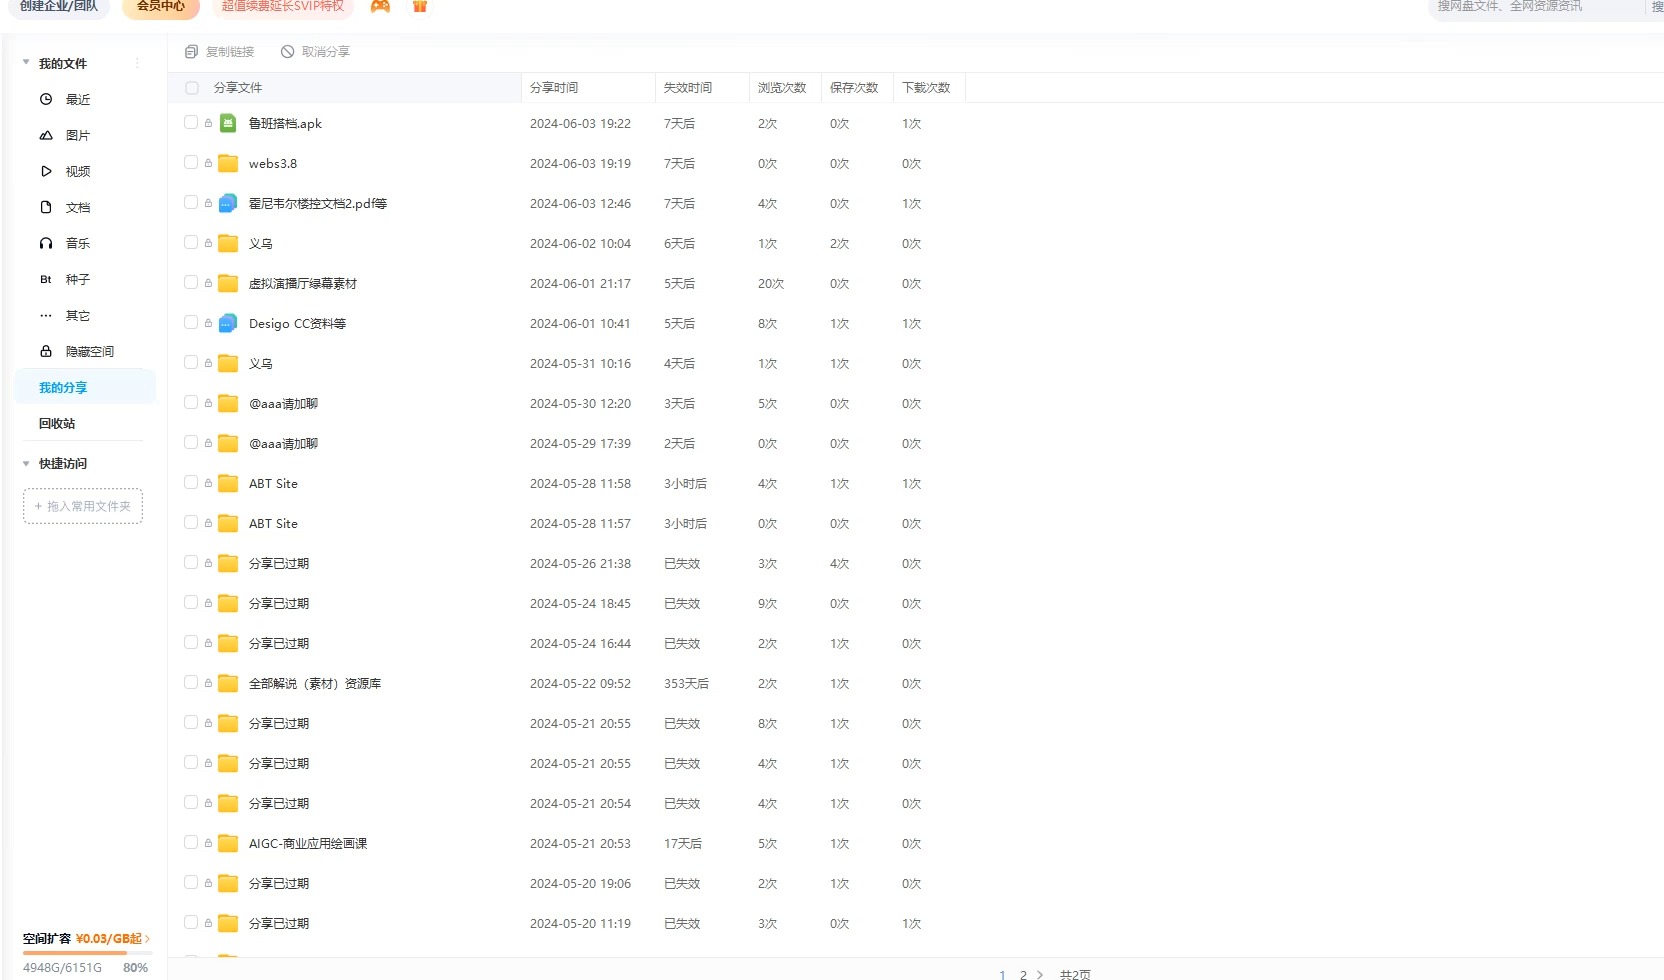The width and height of the screenshot is (1664, 980).
Task: Click the APK file icon for 鲁班搭档.apk
Action: click(x=228, y=123)
